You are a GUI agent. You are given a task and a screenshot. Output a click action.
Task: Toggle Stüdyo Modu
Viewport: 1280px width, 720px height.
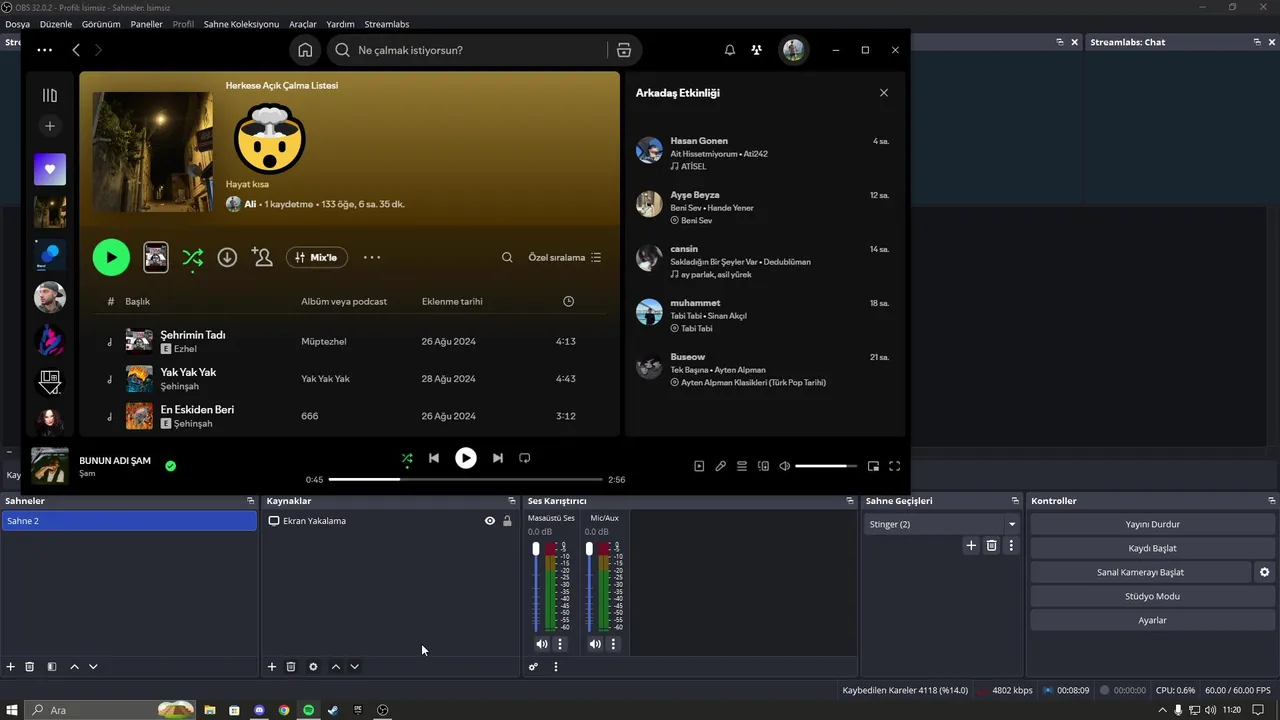(1153, 596)
